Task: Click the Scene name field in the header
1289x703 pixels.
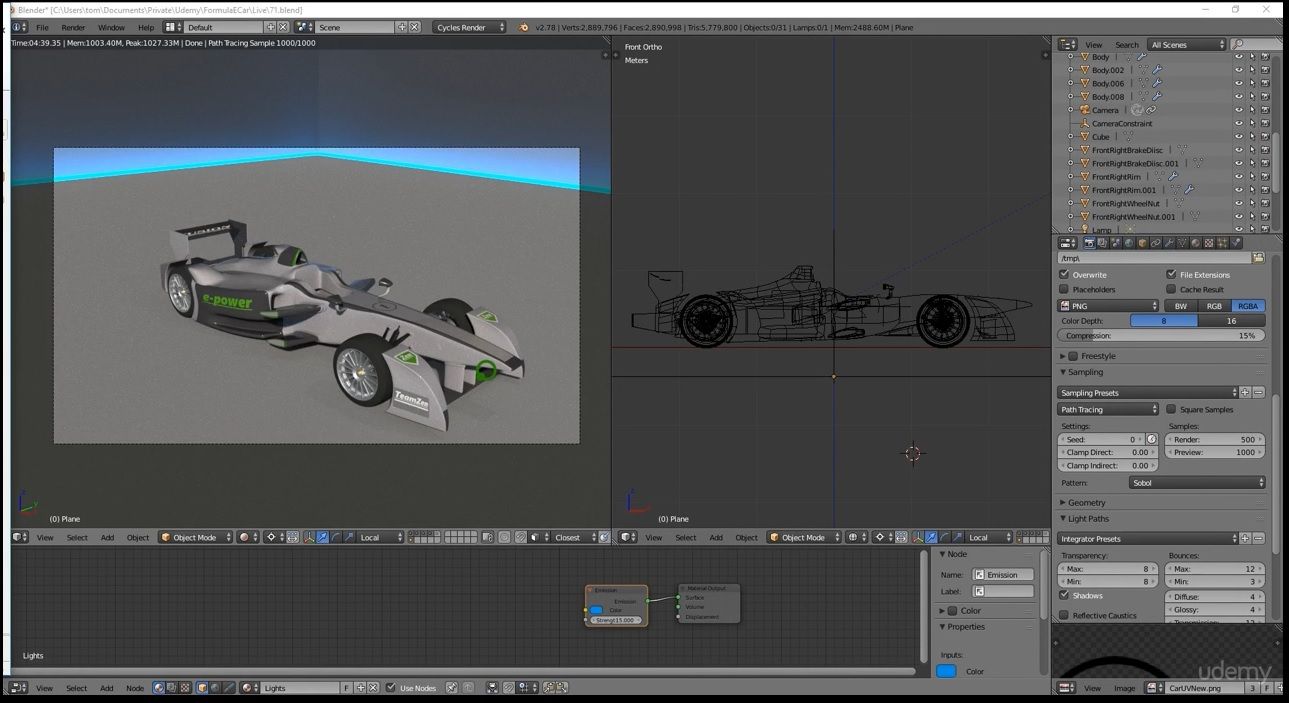Action: (354, 27)
